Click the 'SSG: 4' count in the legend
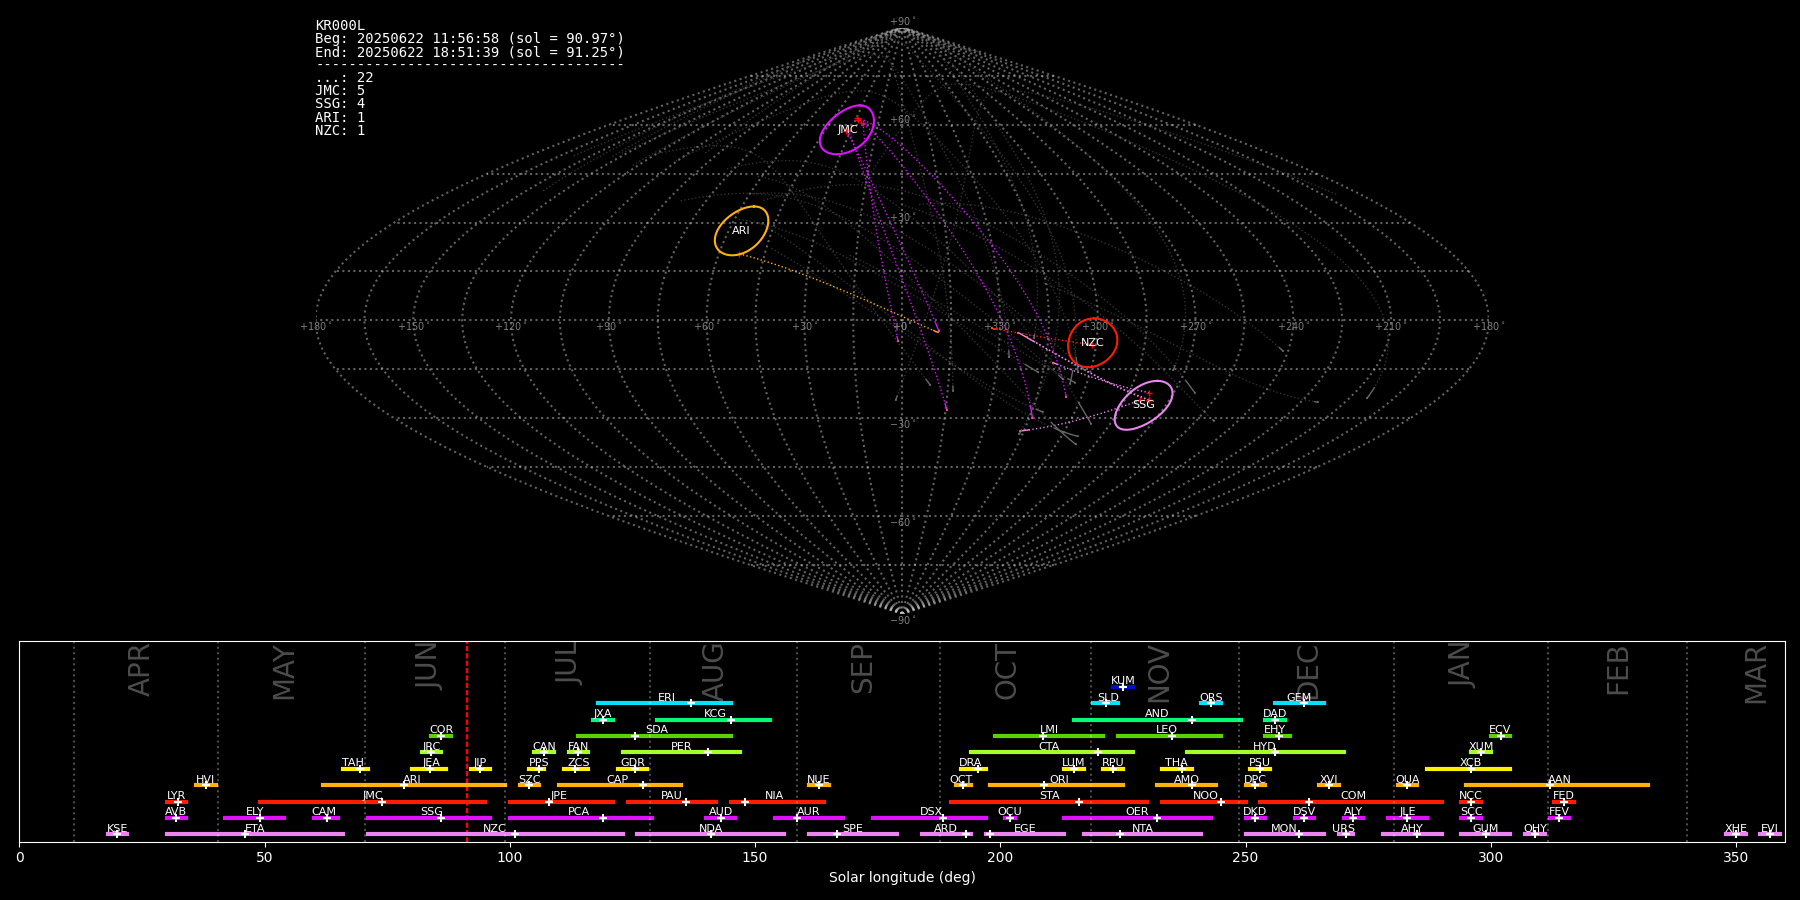Viewport: 1800px width, 900px height. click(x=340, y=104)
